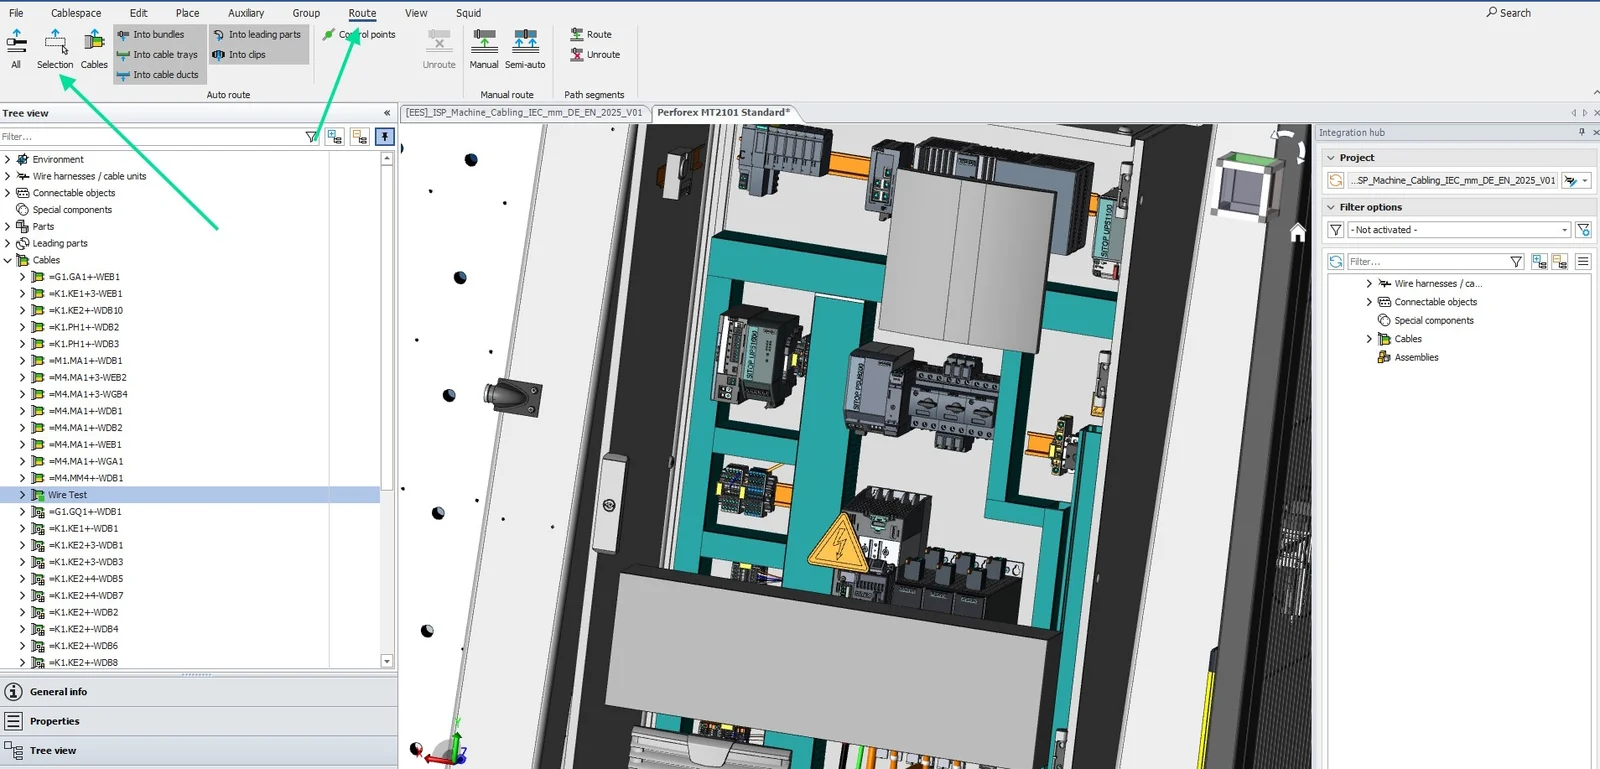Screen dimensions: 1600x769
Task: Select Into bundles routing option
Action: pyautogui.click(x=151, y=34)
